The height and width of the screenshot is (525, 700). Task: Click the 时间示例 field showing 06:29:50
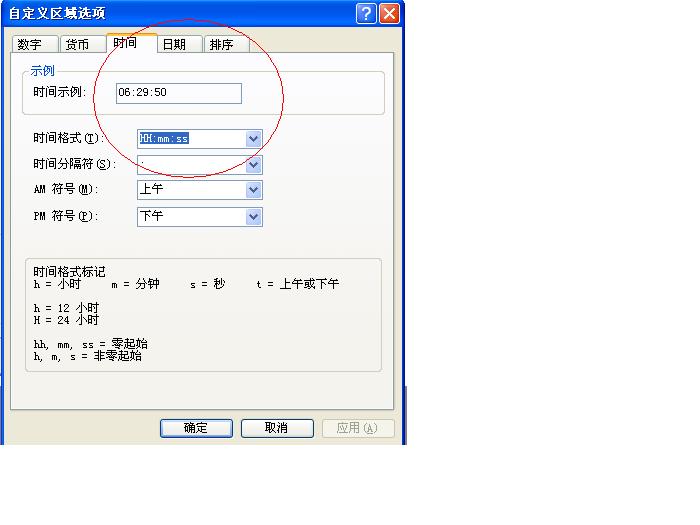point(179,93)
